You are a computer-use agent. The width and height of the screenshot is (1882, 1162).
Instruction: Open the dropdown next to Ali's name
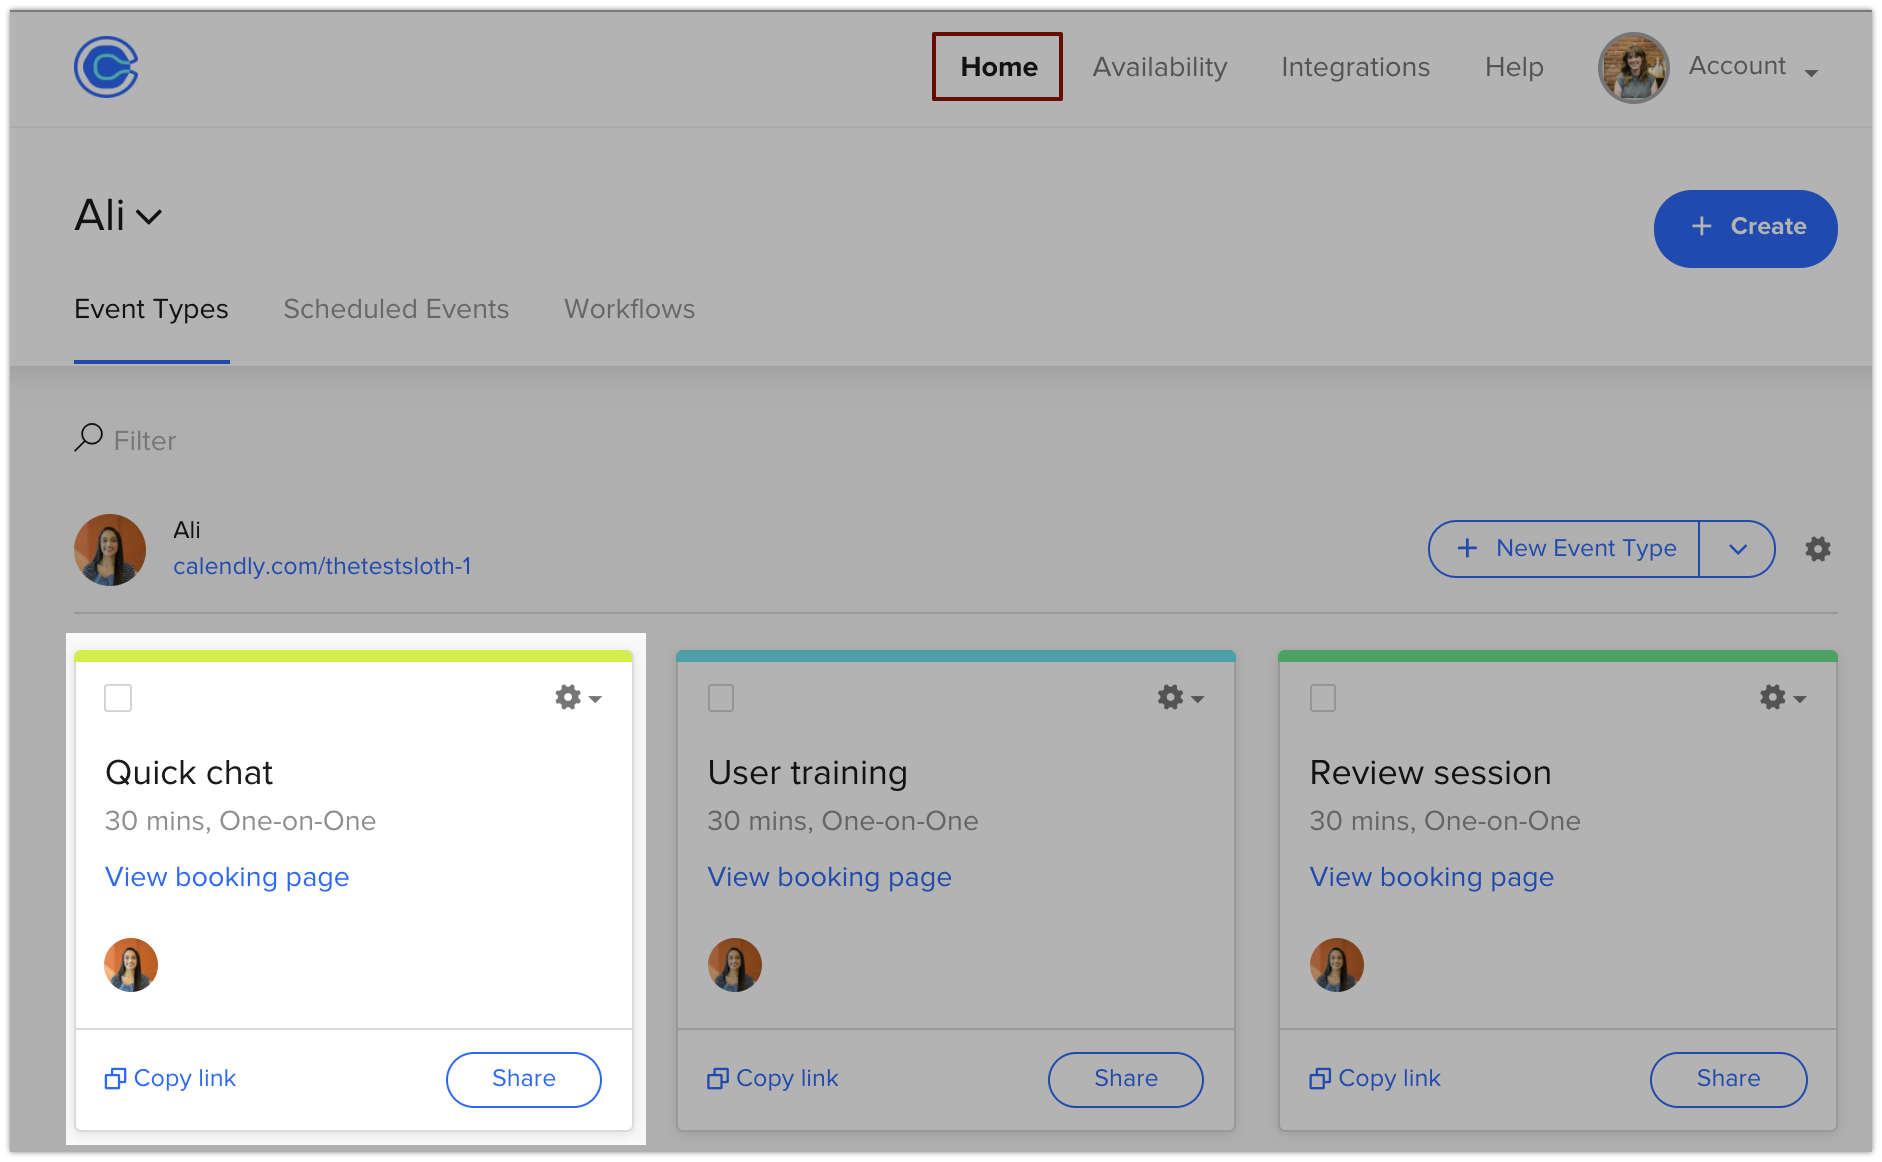coord(151,216)
